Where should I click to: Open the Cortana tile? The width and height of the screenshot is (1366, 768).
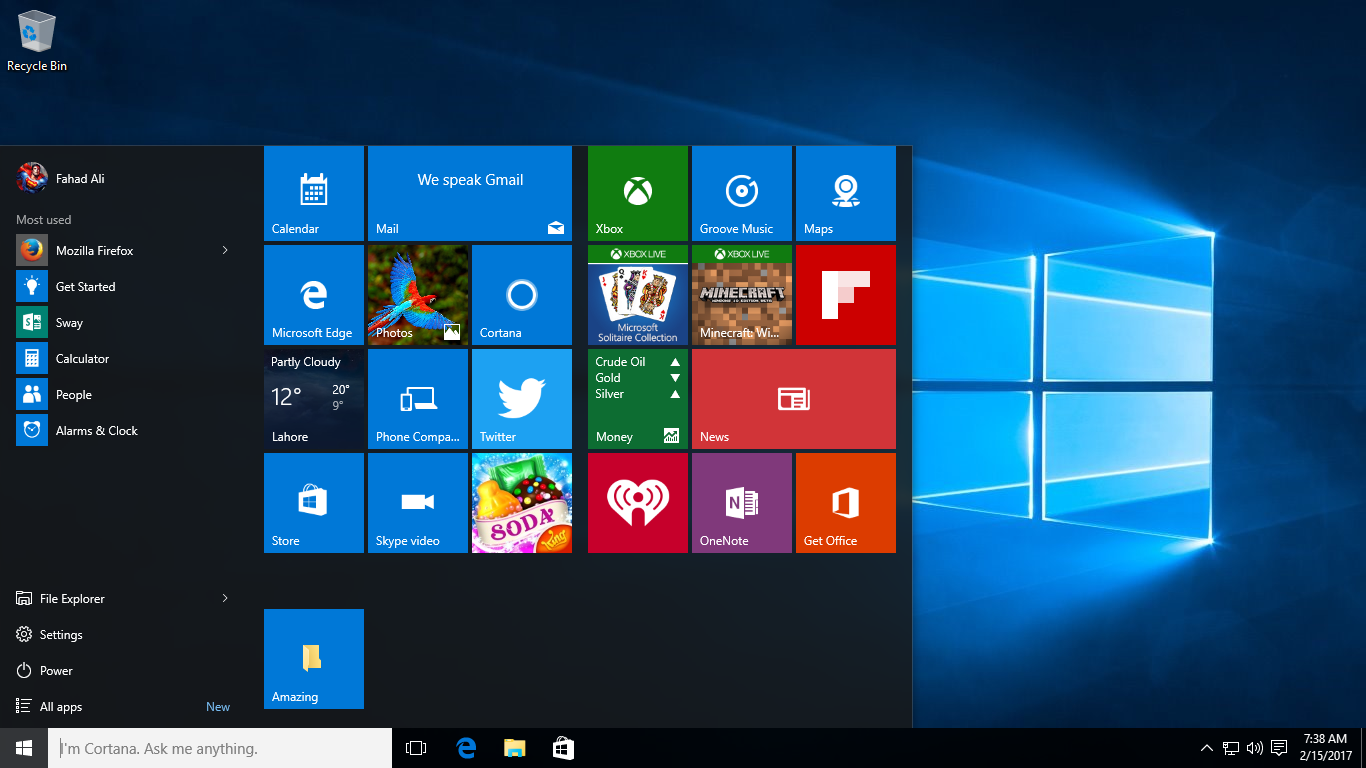click(522, 295)
